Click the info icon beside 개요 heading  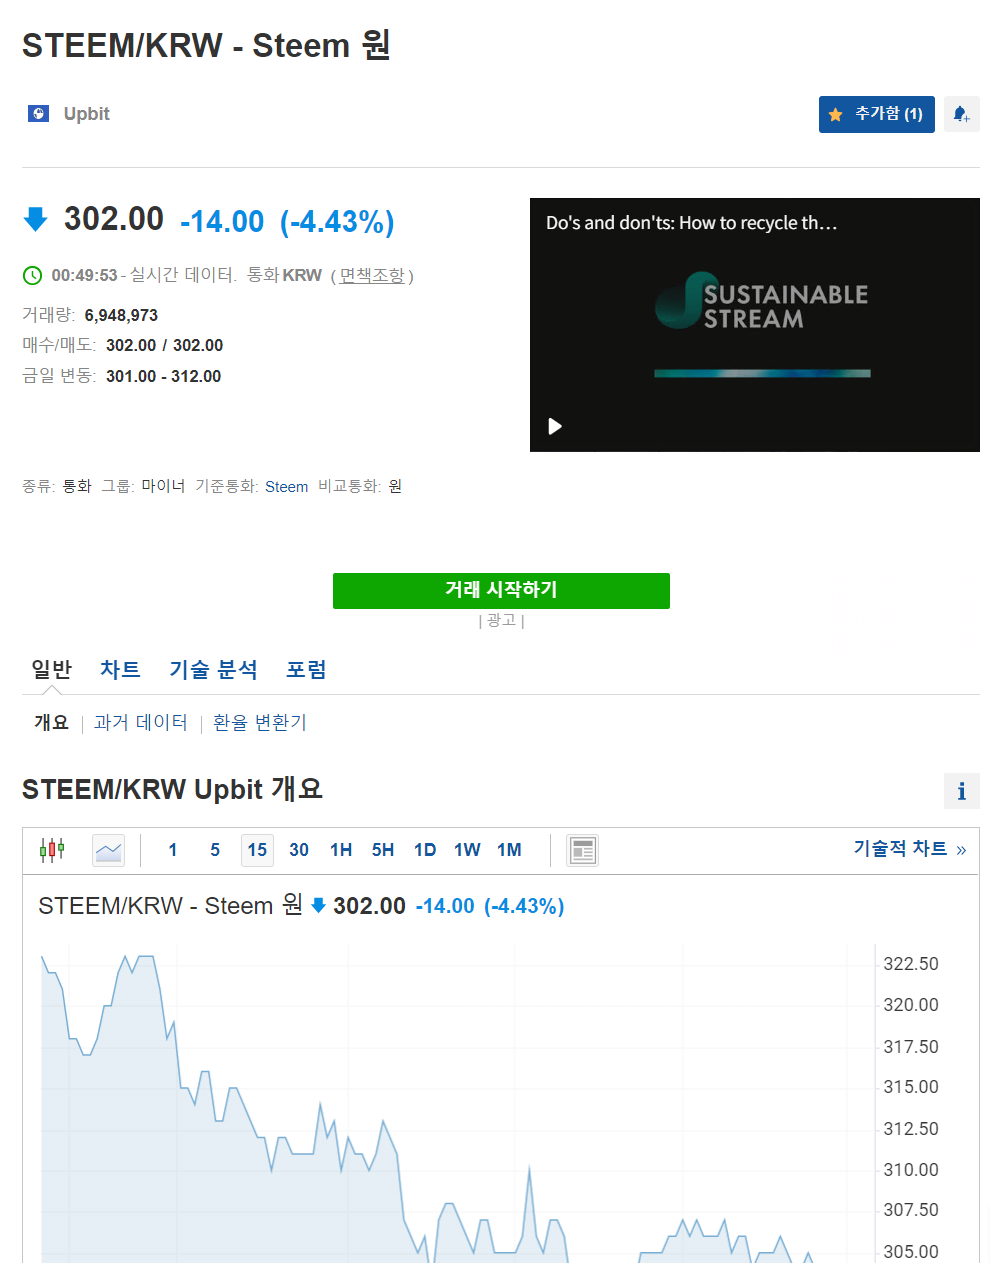pyautogui.click(x=961, y=791)
